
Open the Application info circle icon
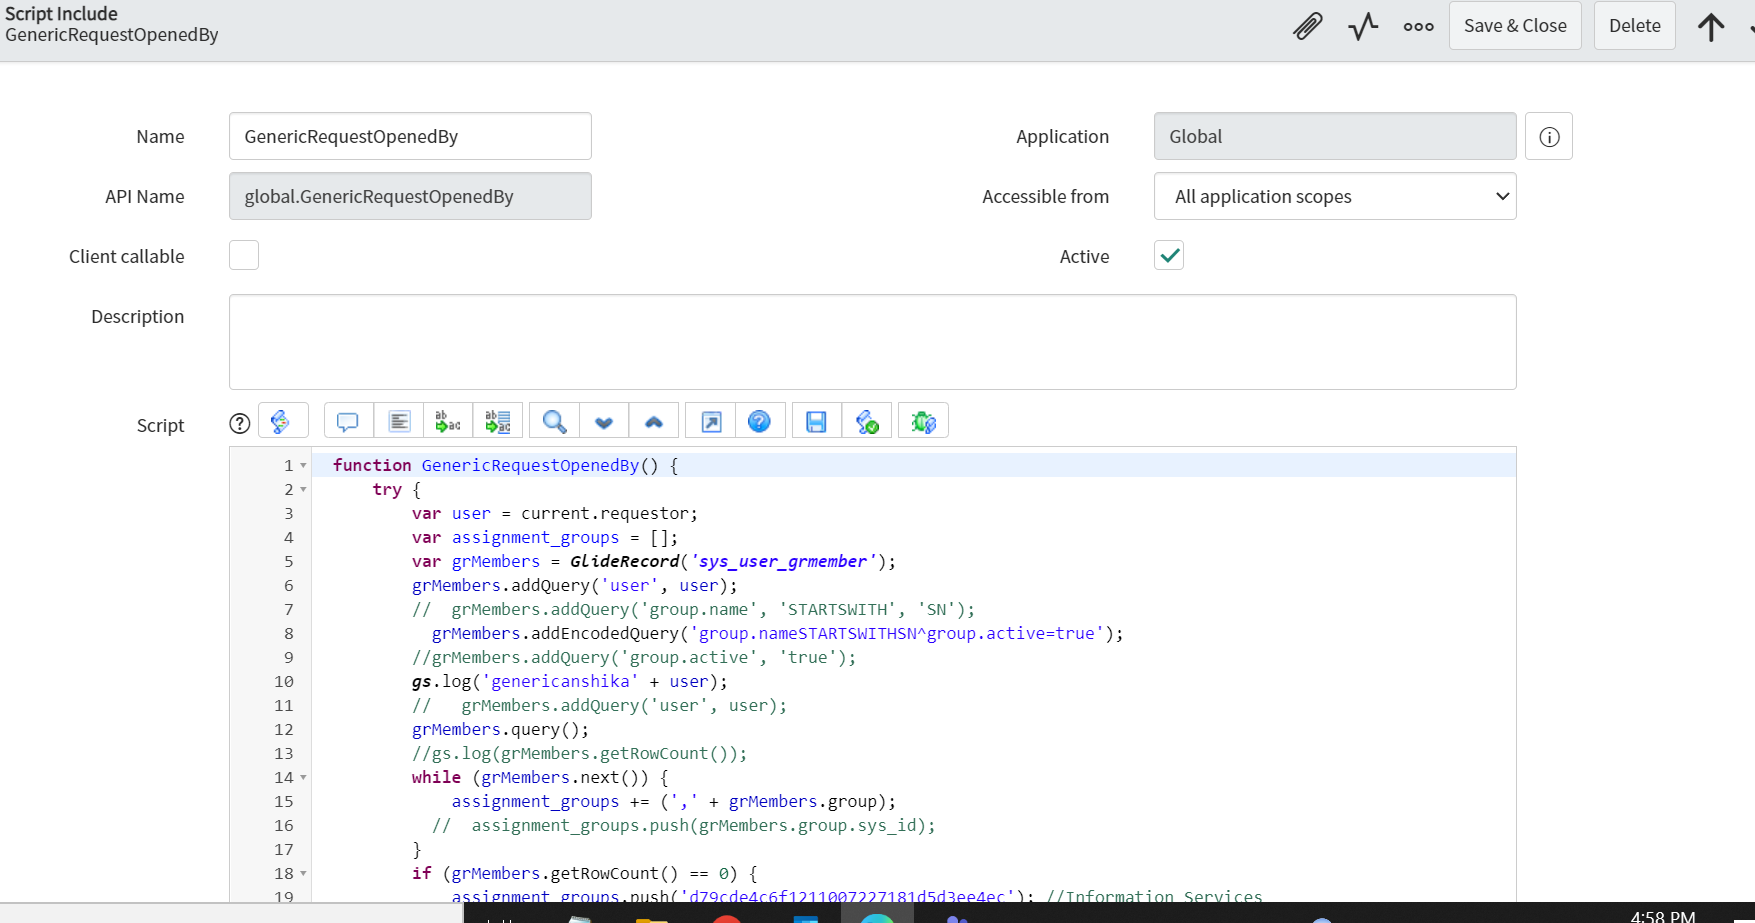[x=1548, y=136]
